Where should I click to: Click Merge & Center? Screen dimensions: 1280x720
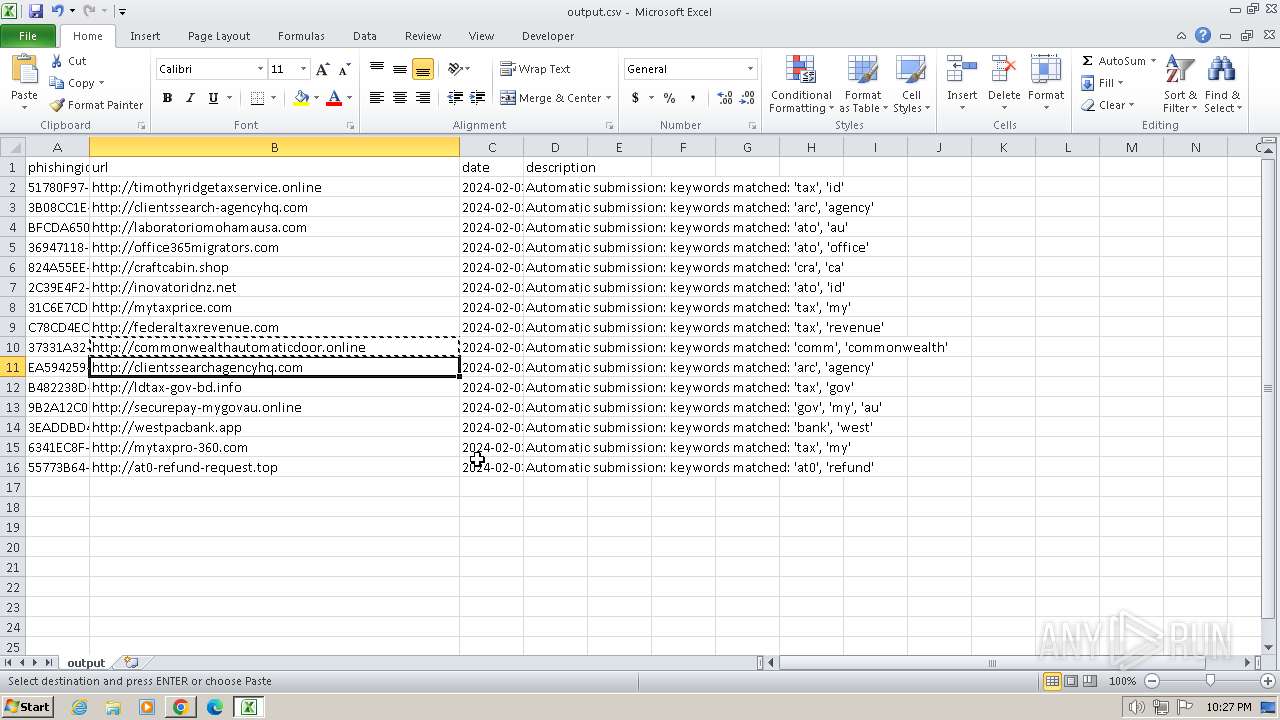pos(551,98)
